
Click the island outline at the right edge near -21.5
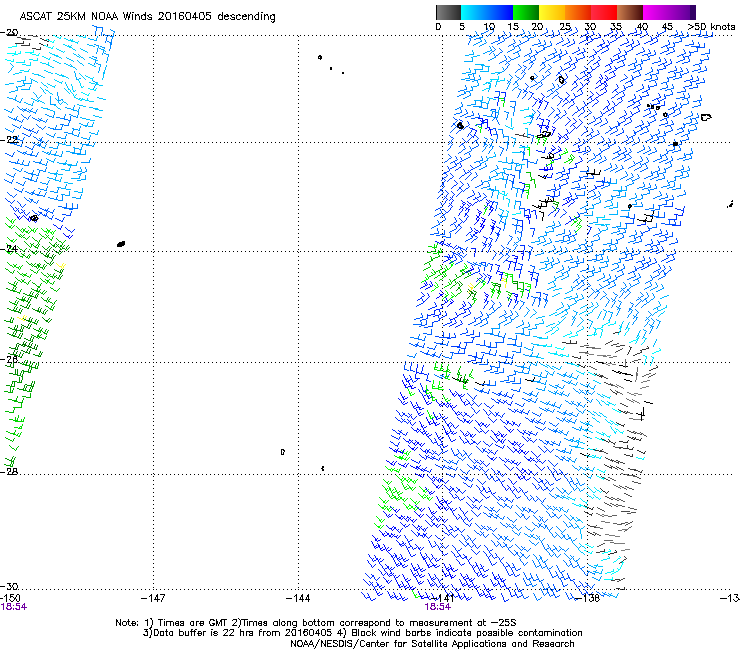click(706, 117)
